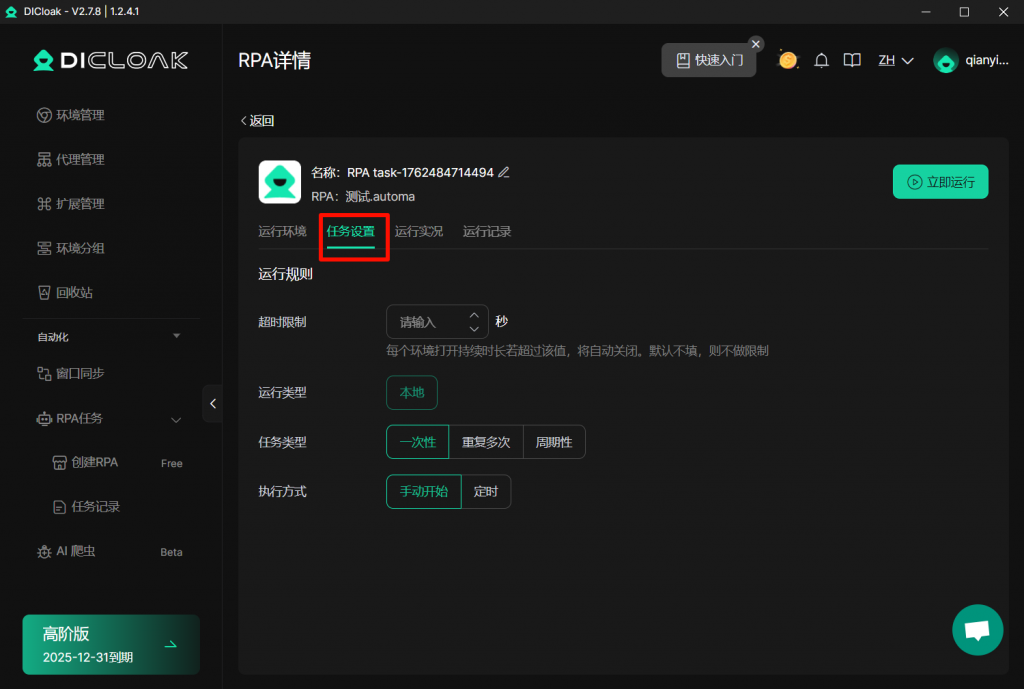
Task: Click the 立即运行 run now button
Action: (x=940, y=182)
